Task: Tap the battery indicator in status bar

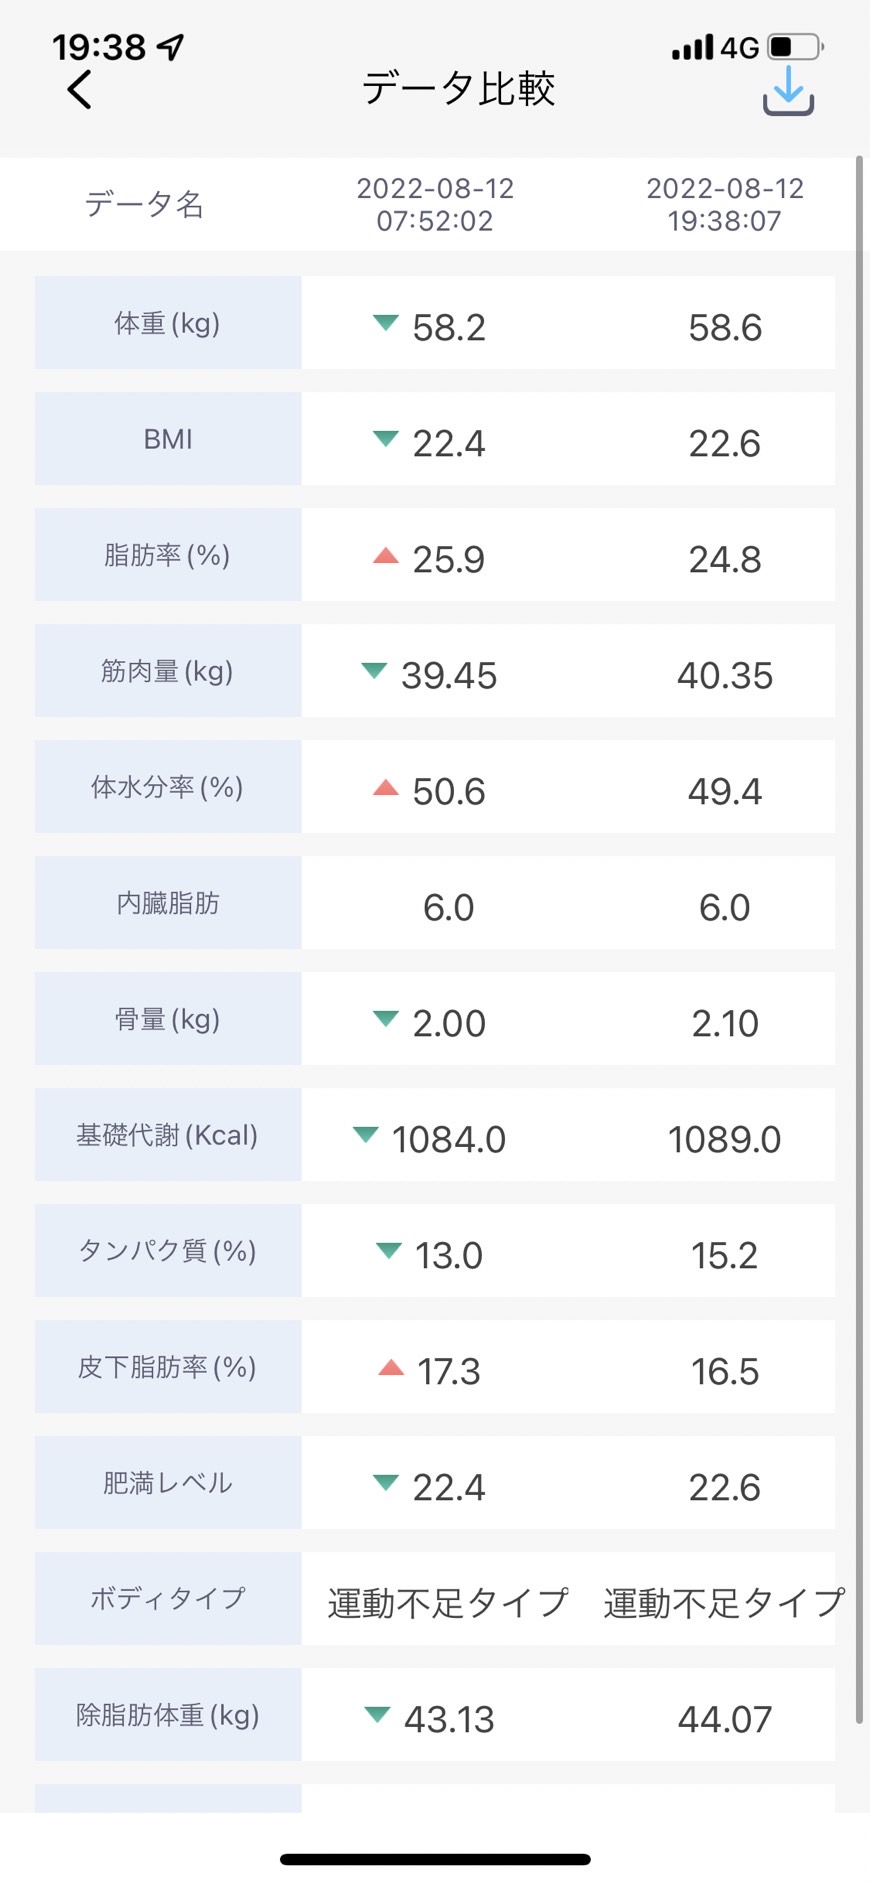Action: click(795, 47)
